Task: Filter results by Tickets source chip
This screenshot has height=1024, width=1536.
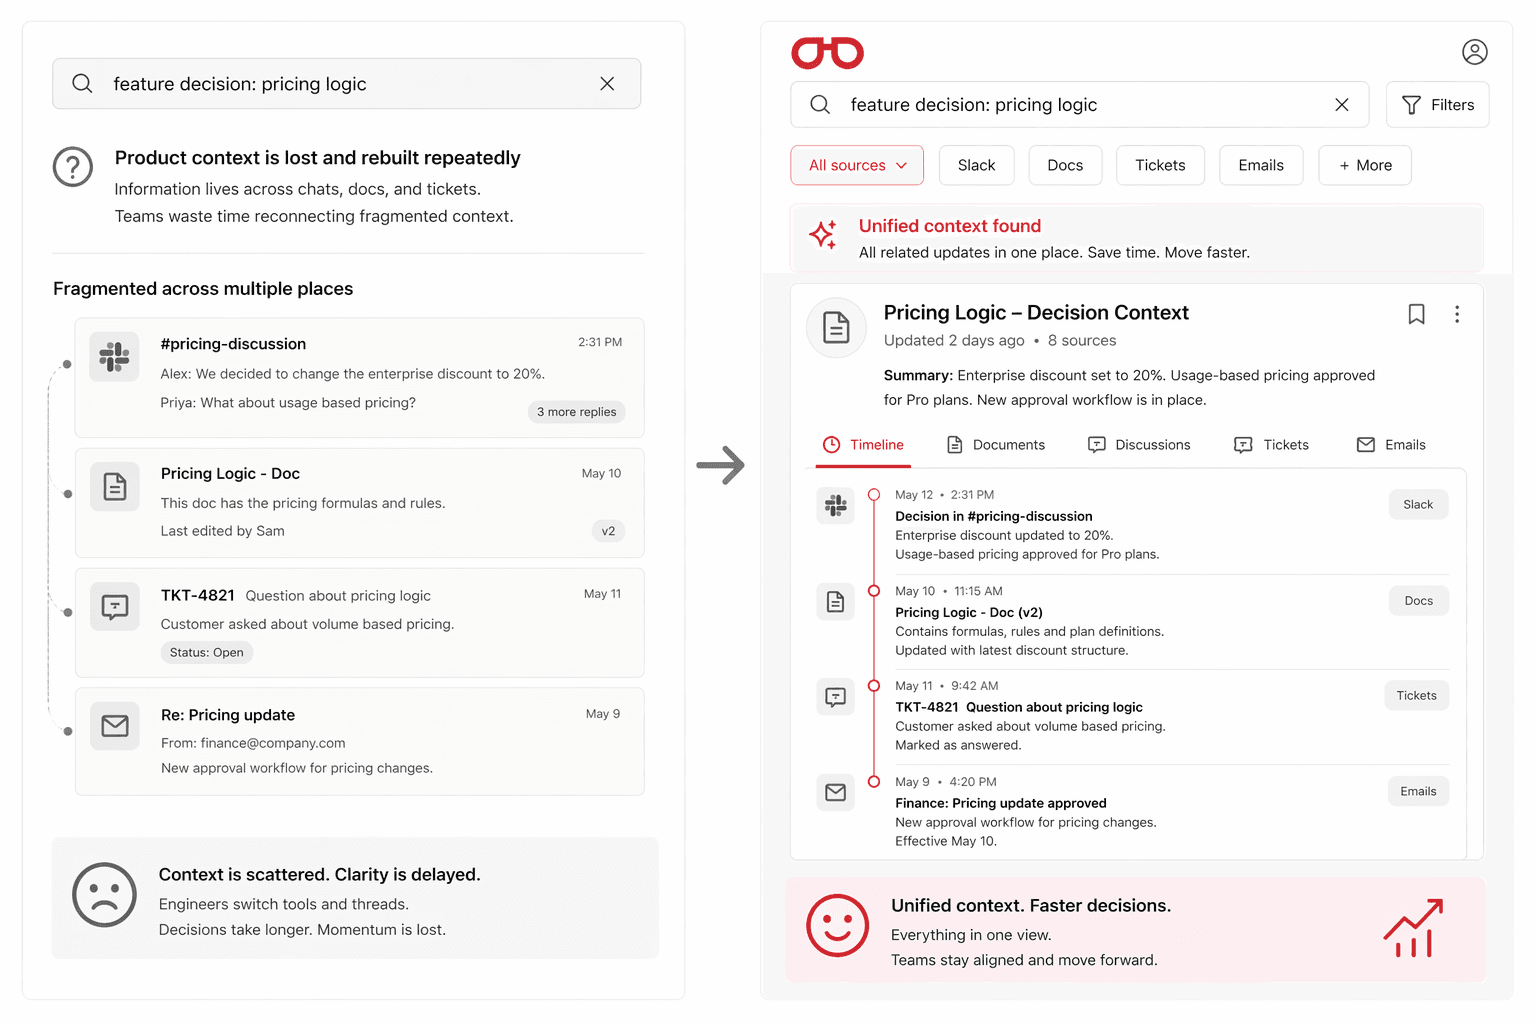Action: click(1160, 165)
